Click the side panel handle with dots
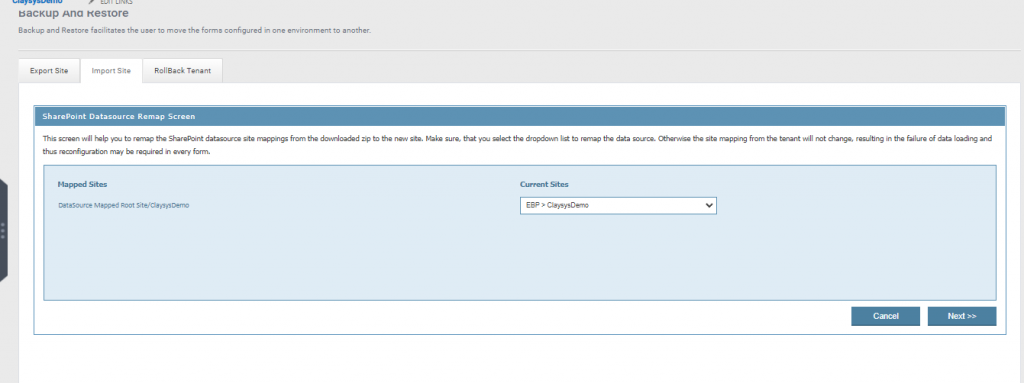Image resolution: width=1024 pixels, height=383 pixels. 3,231
